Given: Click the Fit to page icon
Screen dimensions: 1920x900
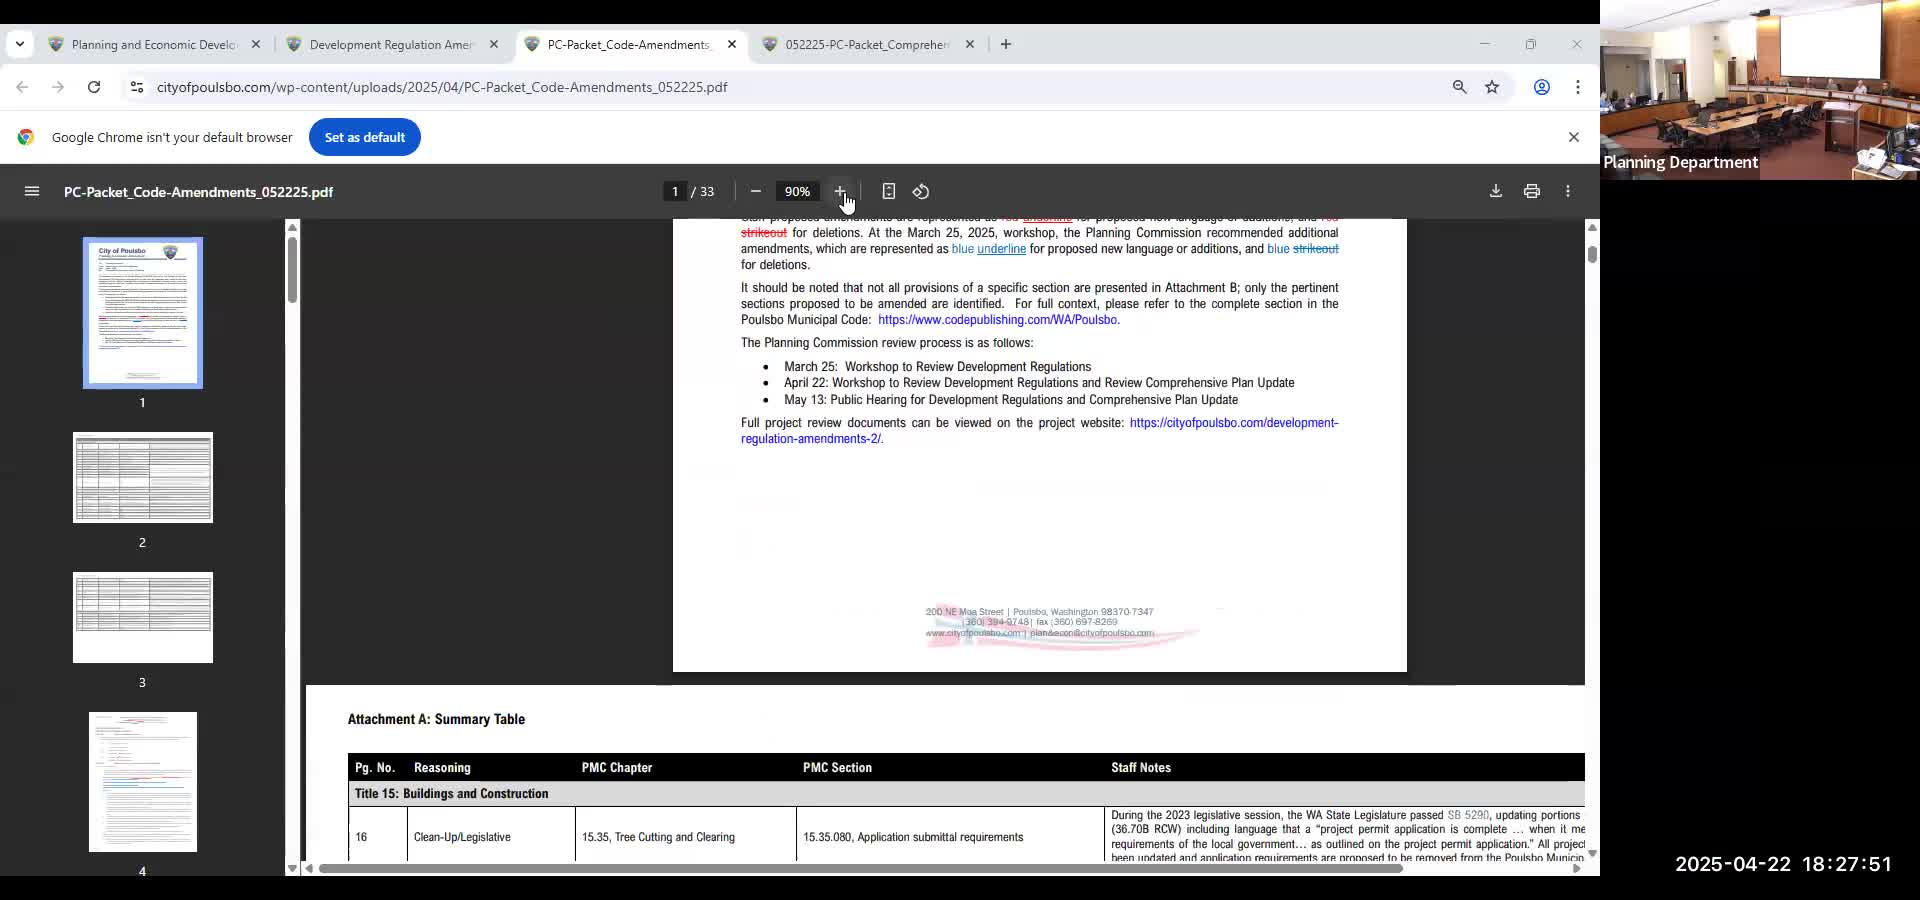Looking at the screenshot, I should coord(888,191).
